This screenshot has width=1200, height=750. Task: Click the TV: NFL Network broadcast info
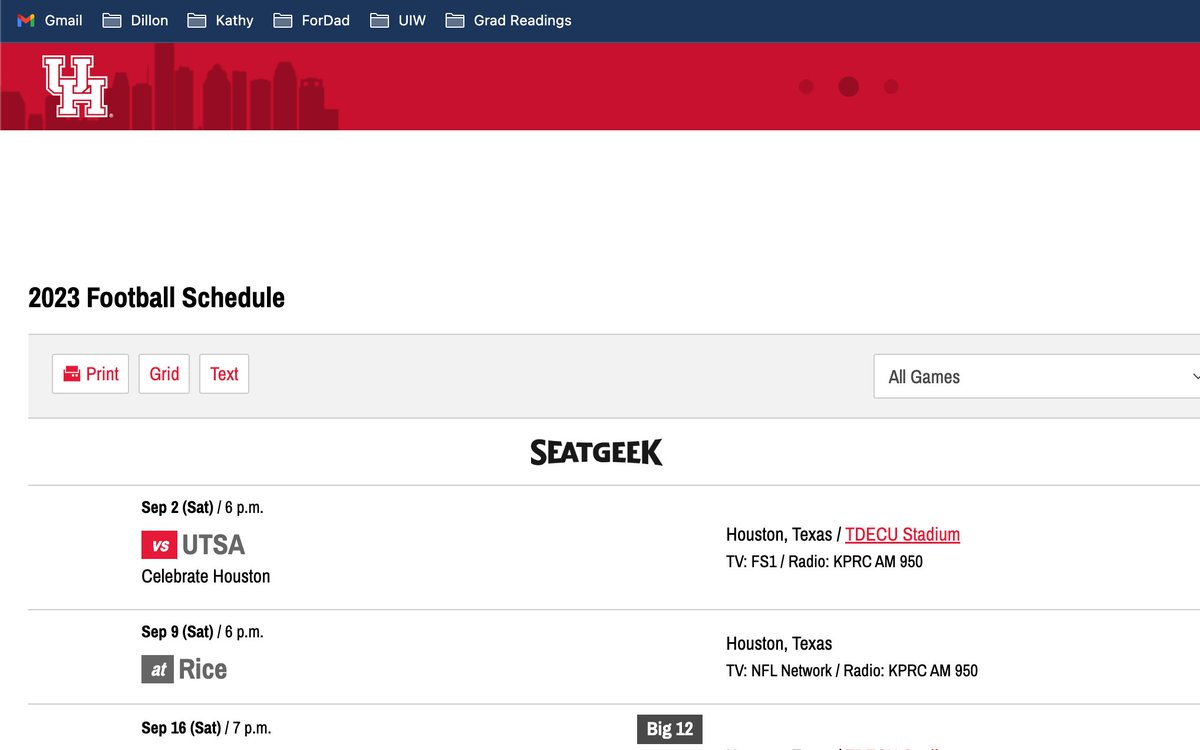tap(779, 670)
